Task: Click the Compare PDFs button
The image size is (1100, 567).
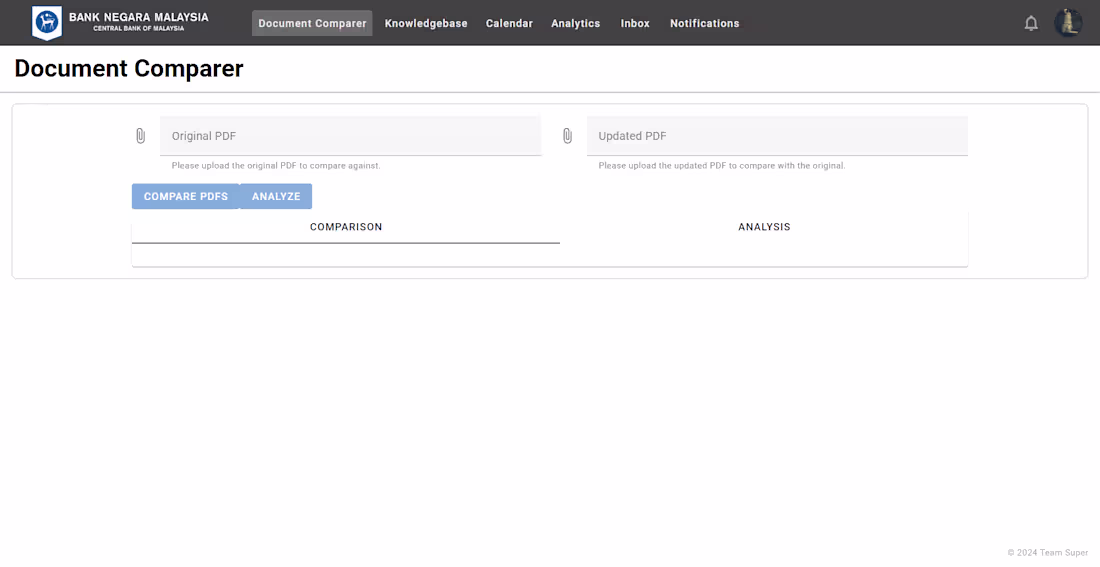Action: (x=186, y=196)
